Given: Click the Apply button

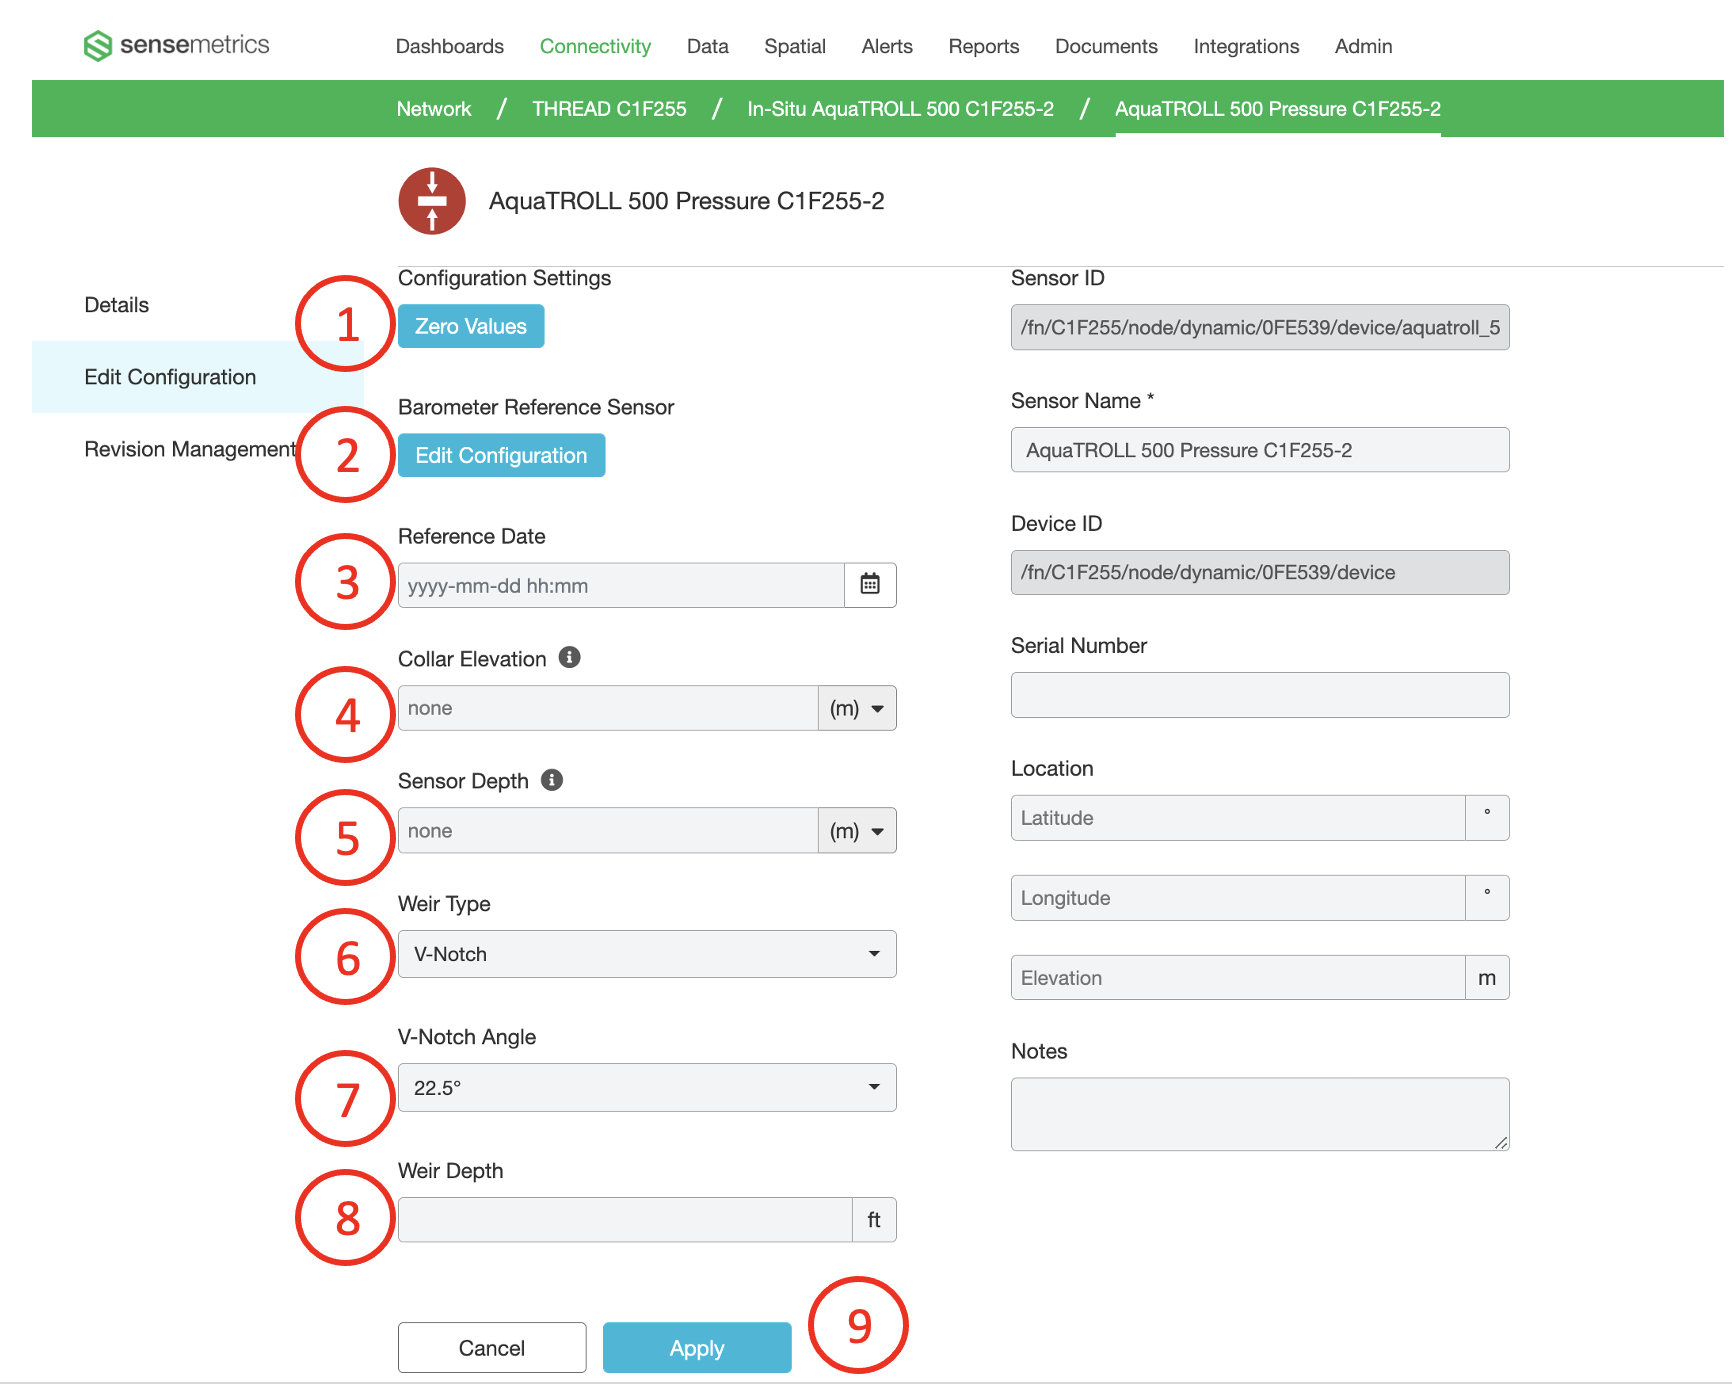Looking at the screenshot, I should 697,1348.
